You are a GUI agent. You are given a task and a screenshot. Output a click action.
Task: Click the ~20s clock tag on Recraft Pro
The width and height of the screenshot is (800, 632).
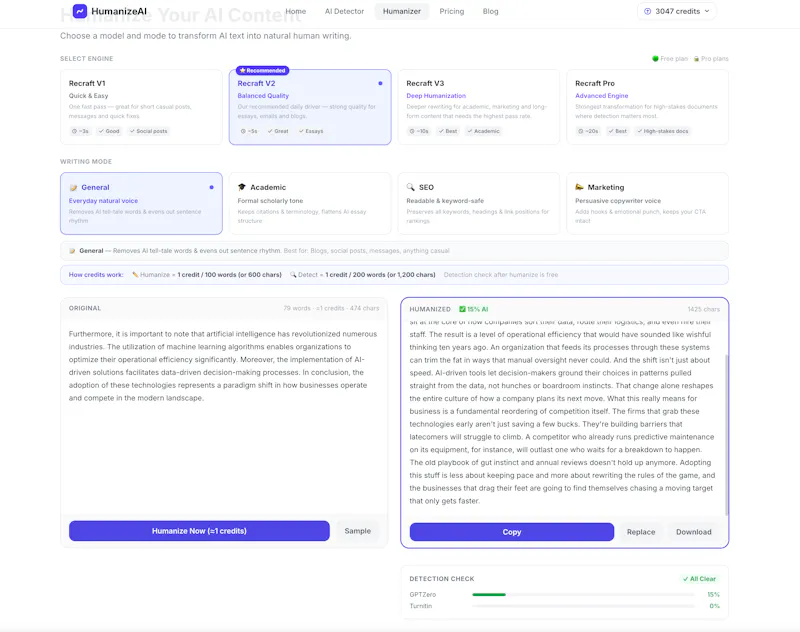[588, 131]
